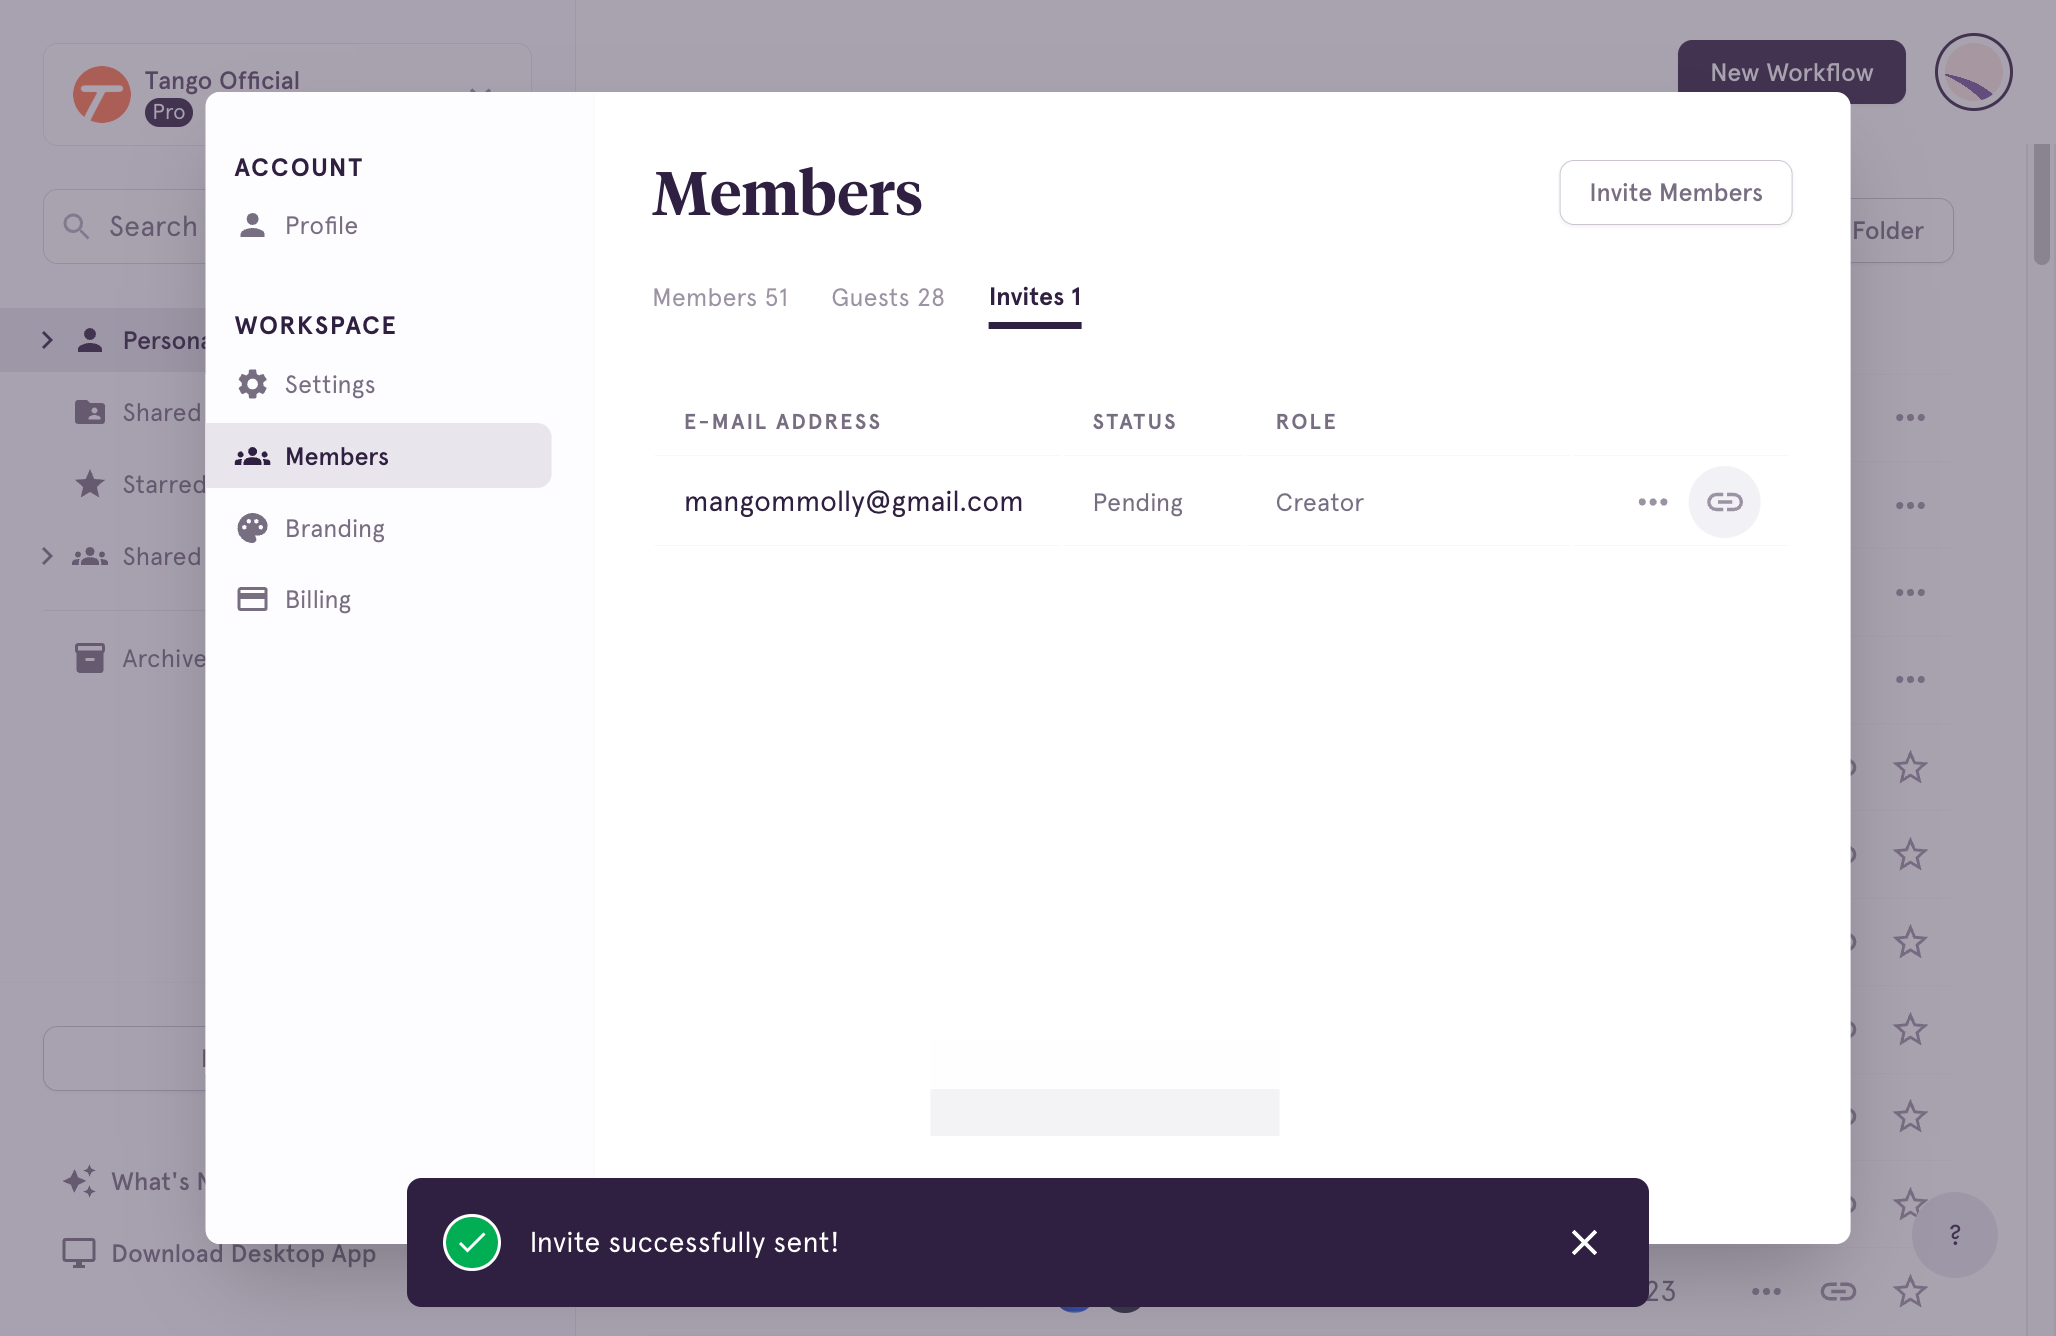This screenshot has width=2056, height=1336.
Task: Click the Settings gear icon
Action: tap(252, 385)
